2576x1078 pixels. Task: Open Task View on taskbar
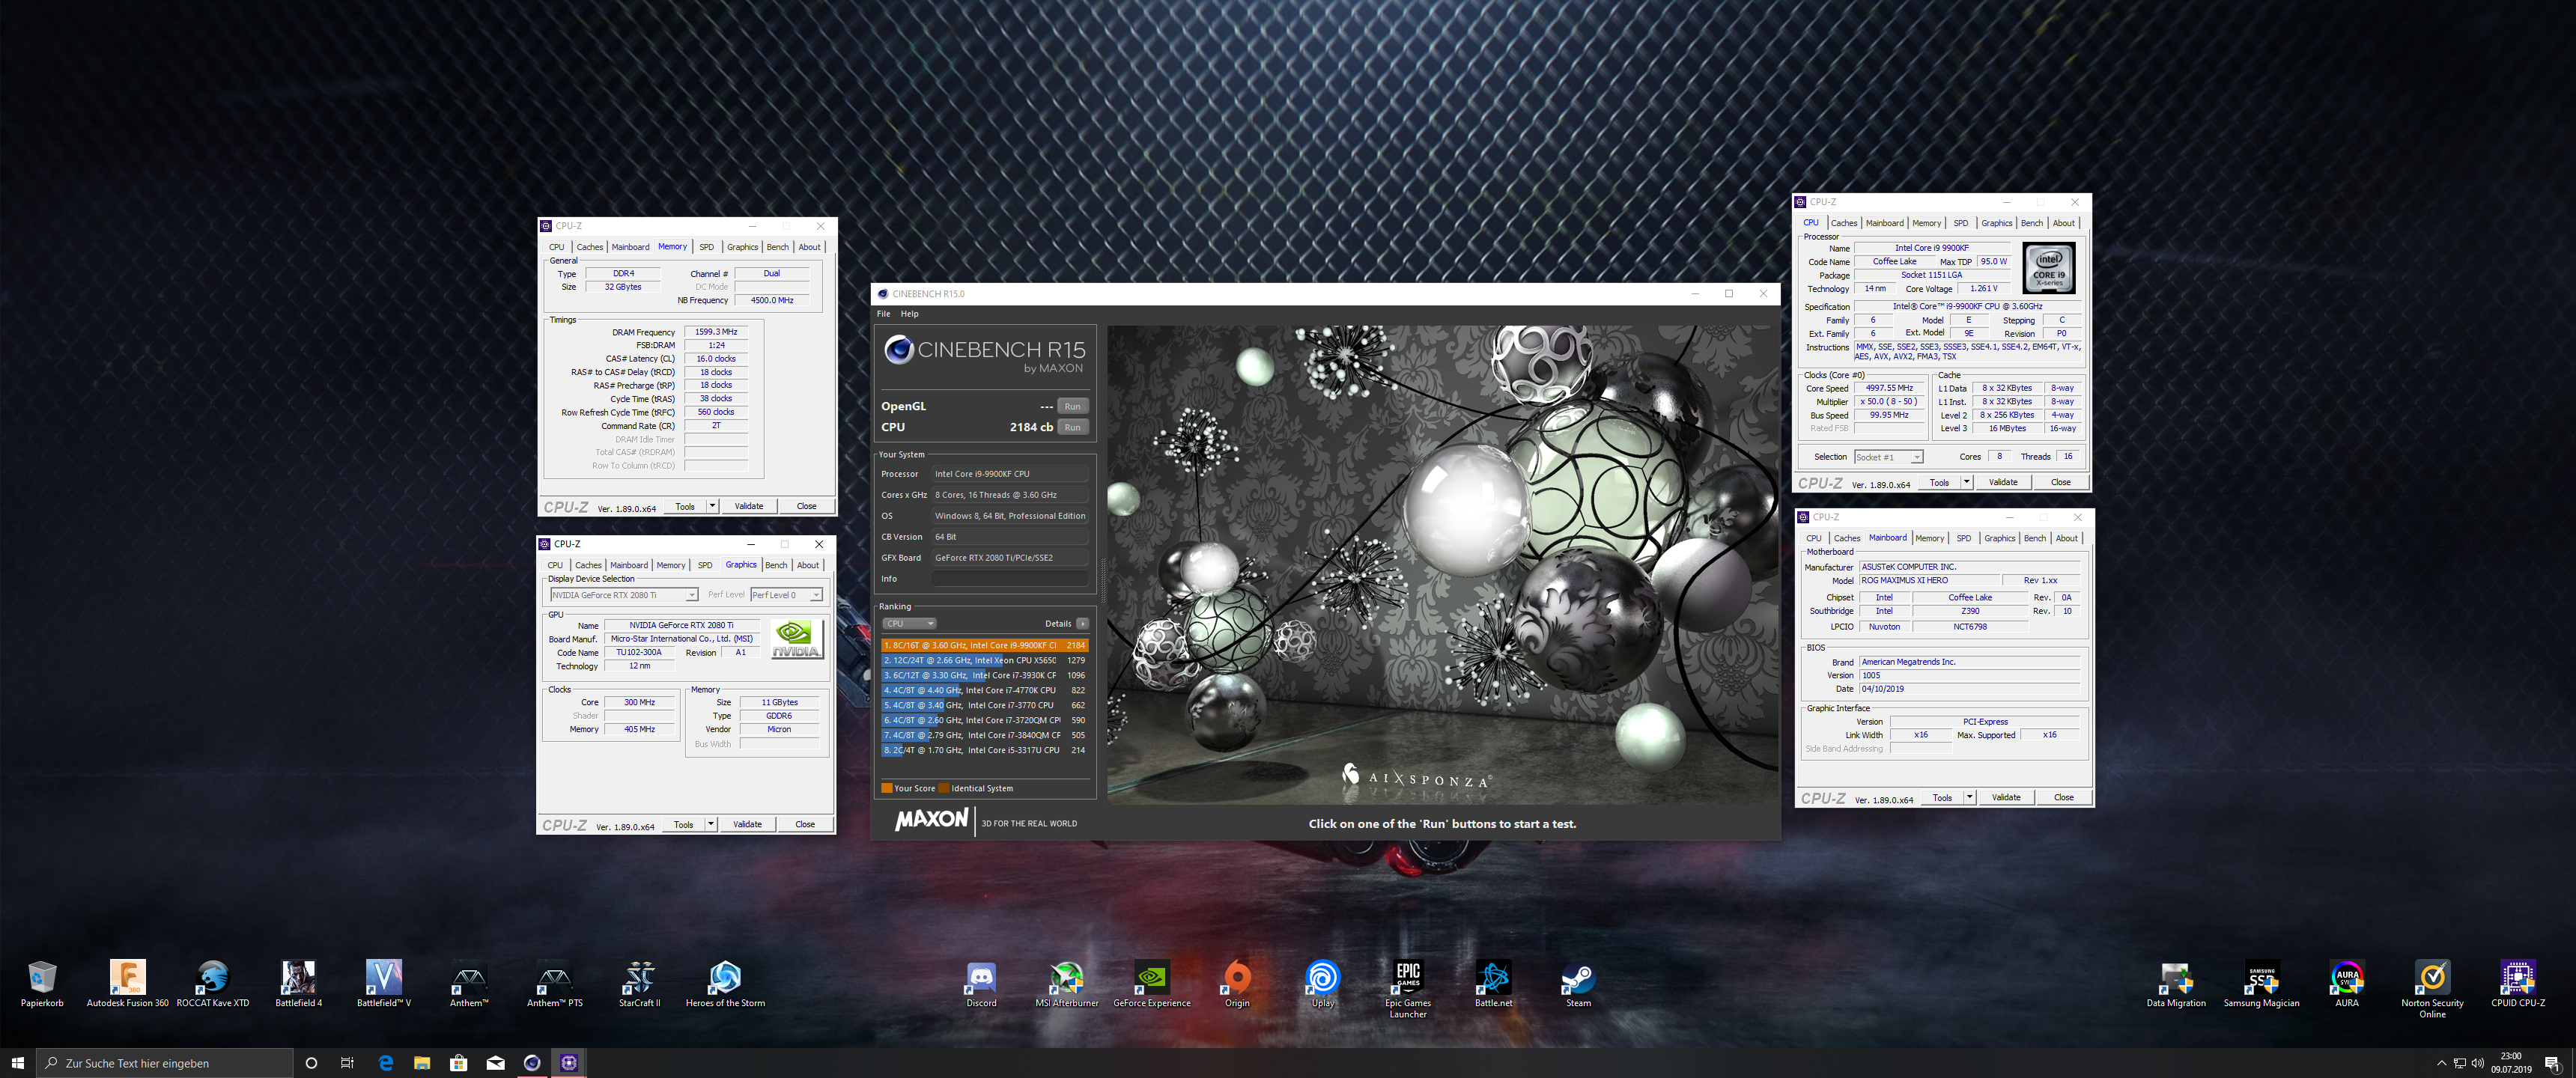coord(347,1063)
